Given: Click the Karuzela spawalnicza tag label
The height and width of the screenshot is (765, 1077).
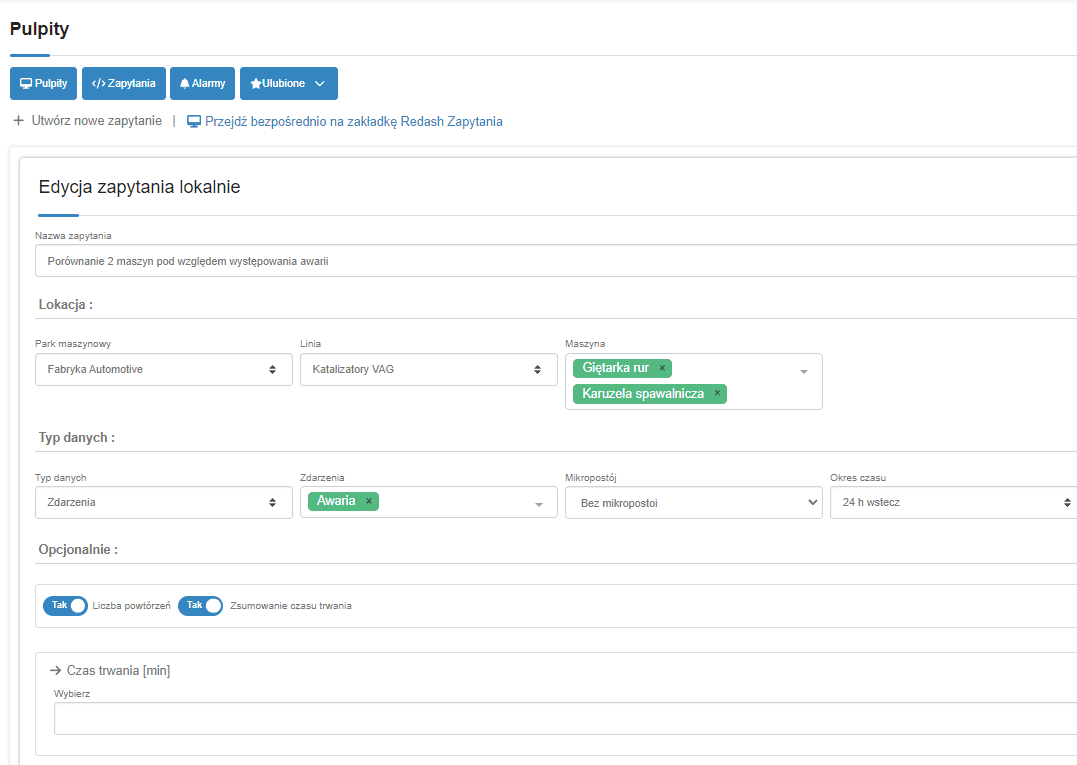Looking at the screenshot, I should (x=643, y=393).
